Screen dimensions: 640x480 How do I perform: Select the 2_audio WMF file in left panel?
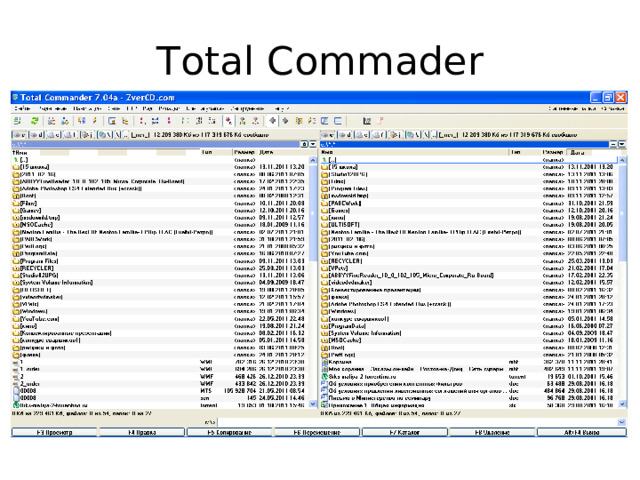[160, 384]
